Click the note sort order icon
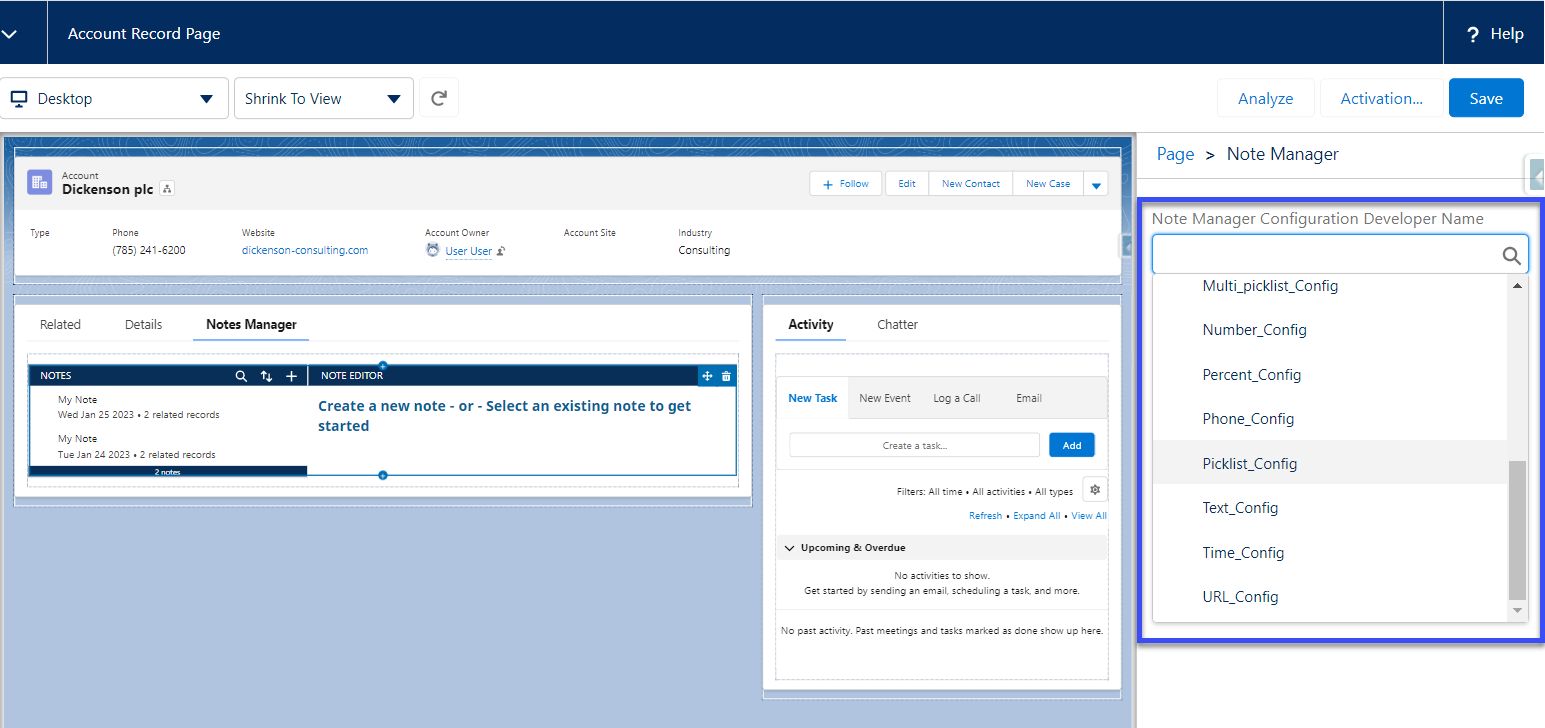1545x728 pixels. [266, 375]
